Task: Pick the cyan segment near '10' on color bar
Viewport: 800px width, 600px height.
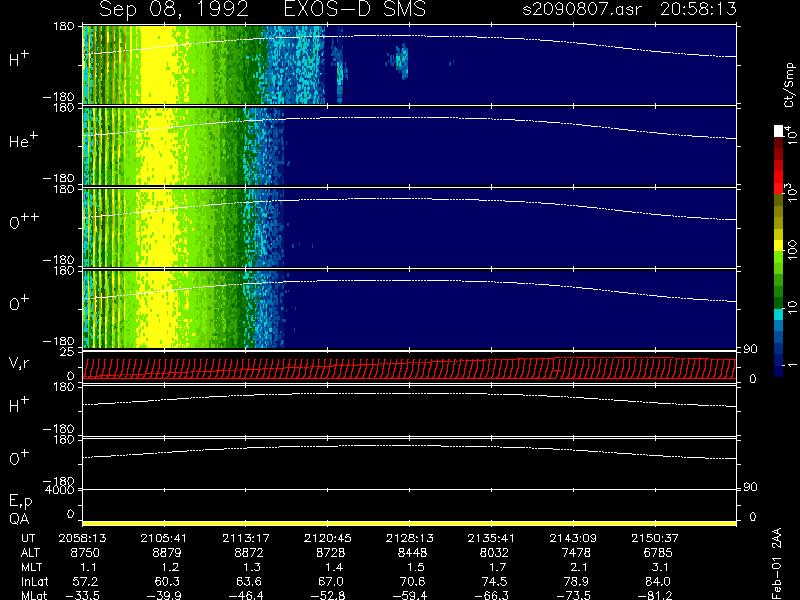Action: (x=779, y=314)
